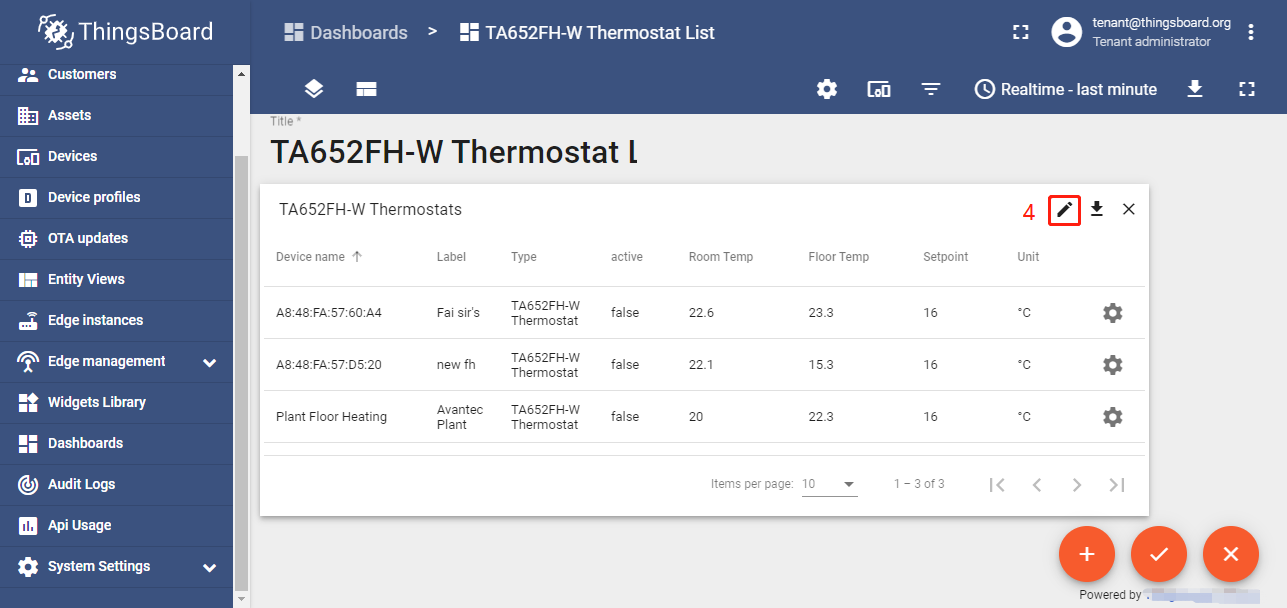Edit widget with pencil icon
Screen dimensions: 1287x608
click(x=1065, y=210)
